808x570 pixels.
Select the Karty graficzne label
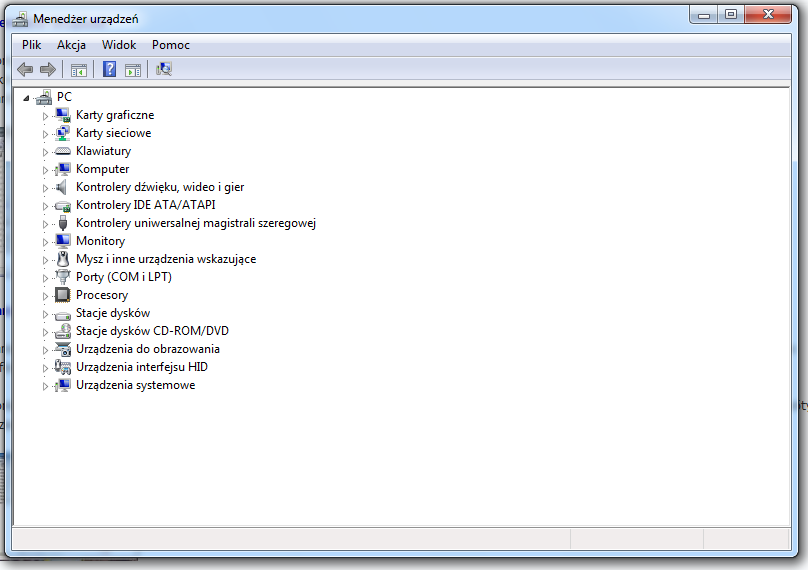pyautogui.click(x=115, y=115)
